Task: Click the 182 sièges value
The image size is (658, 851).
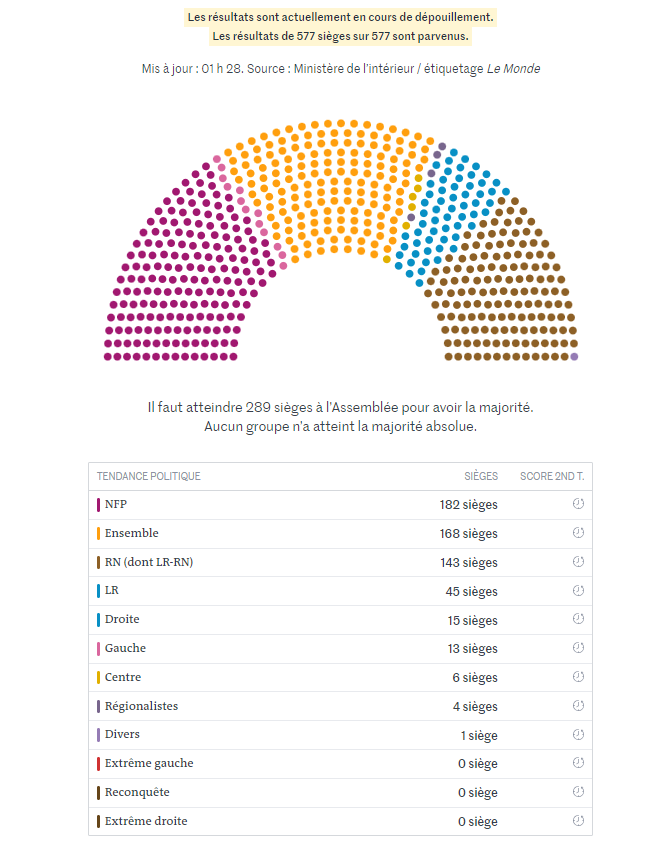Action: [x=469, y=505]
